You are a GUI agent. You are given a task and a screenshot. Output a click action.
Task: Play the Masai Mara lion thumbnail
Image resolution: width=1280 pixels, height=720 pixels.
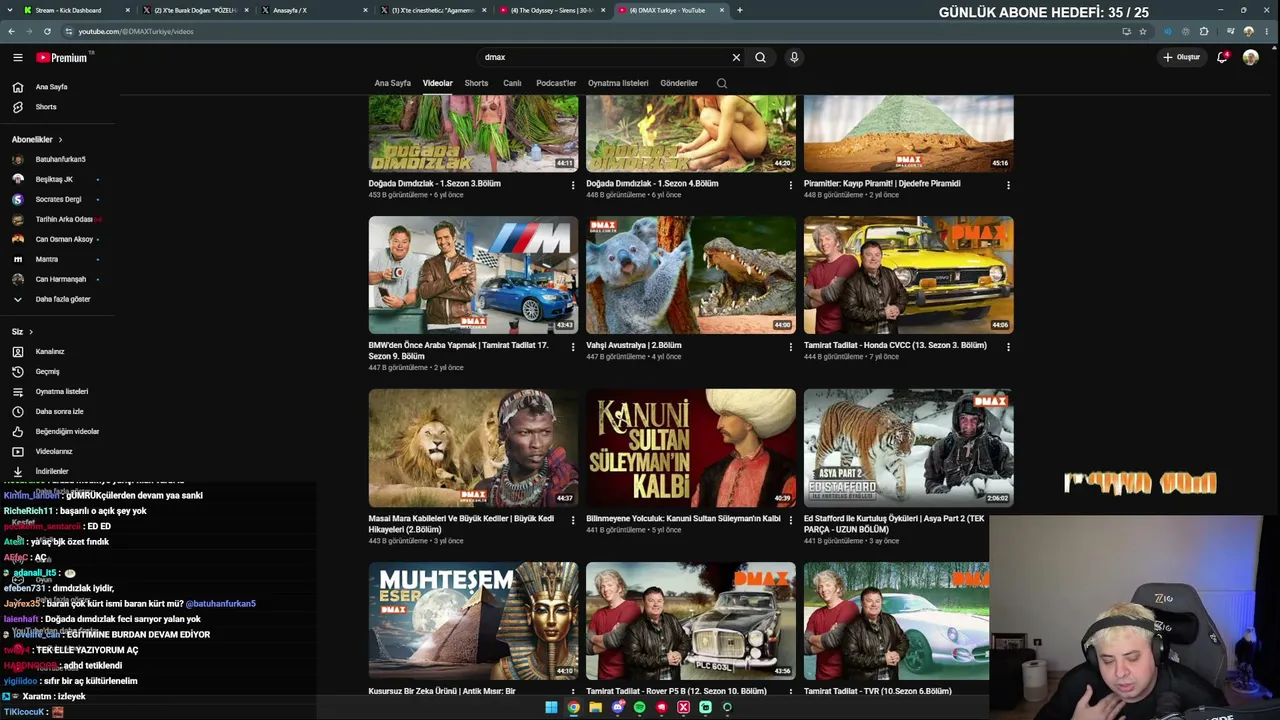pyautogui.click(x=473, y=448)
